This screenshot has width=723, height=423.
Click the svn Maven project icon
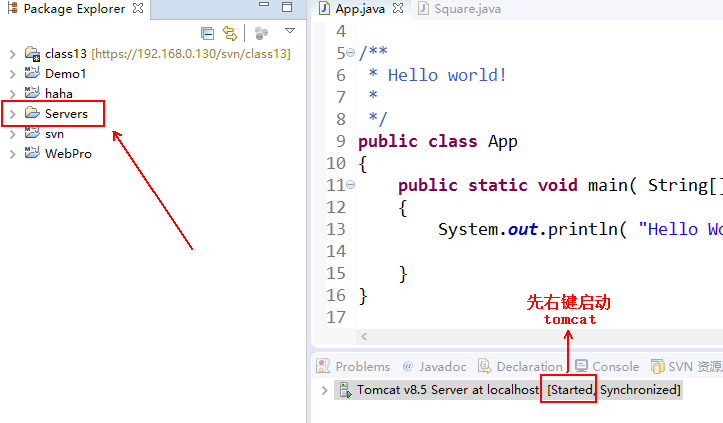coord(32,132)
